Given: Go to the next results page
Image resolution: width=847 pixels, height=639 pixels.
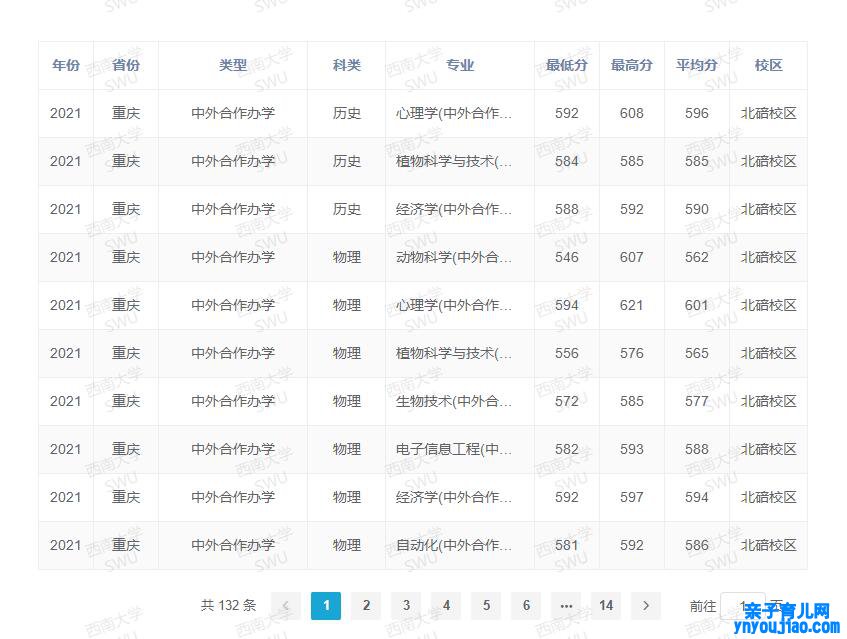Looking at the screenshot, I should pos(646,605).
